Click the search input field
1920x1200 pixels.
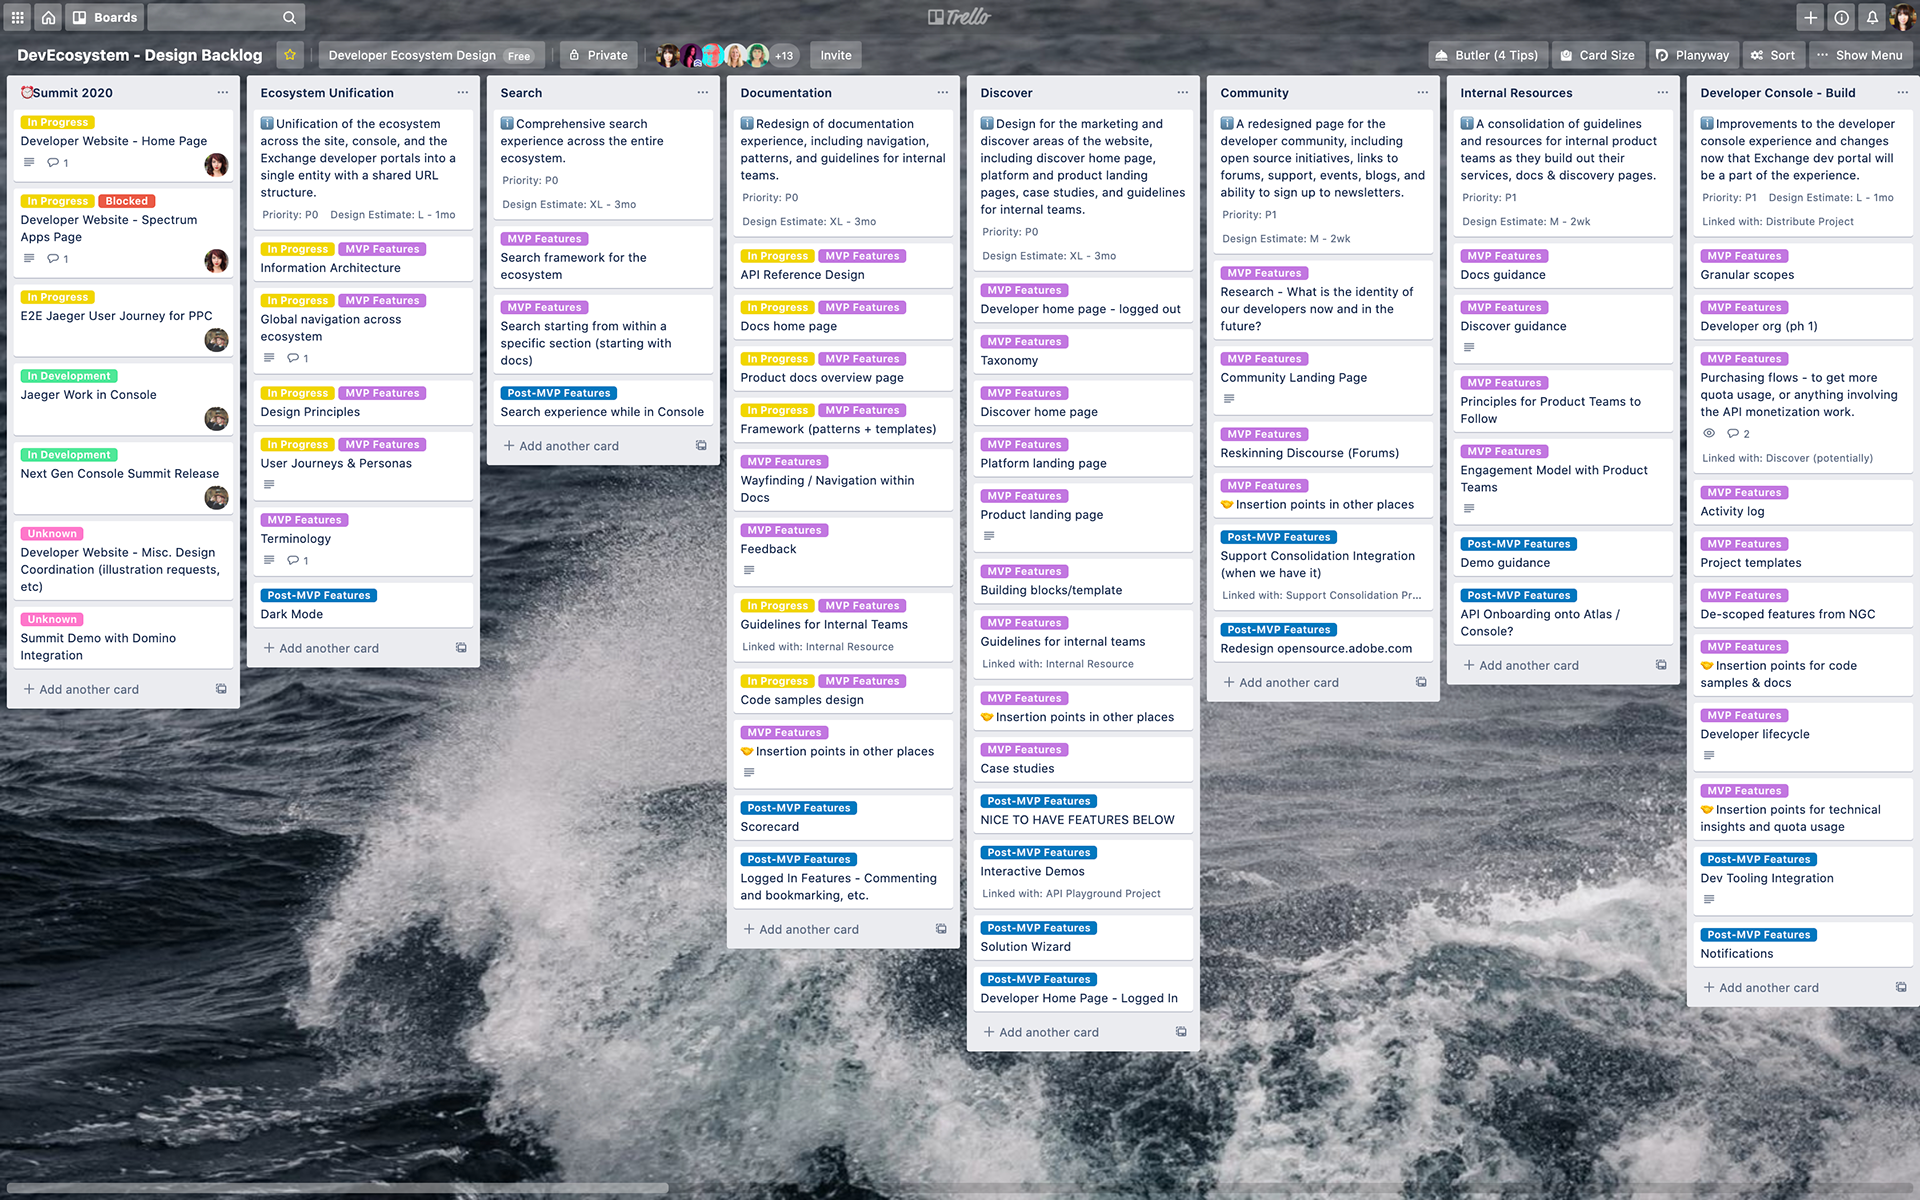coord(227,17)
